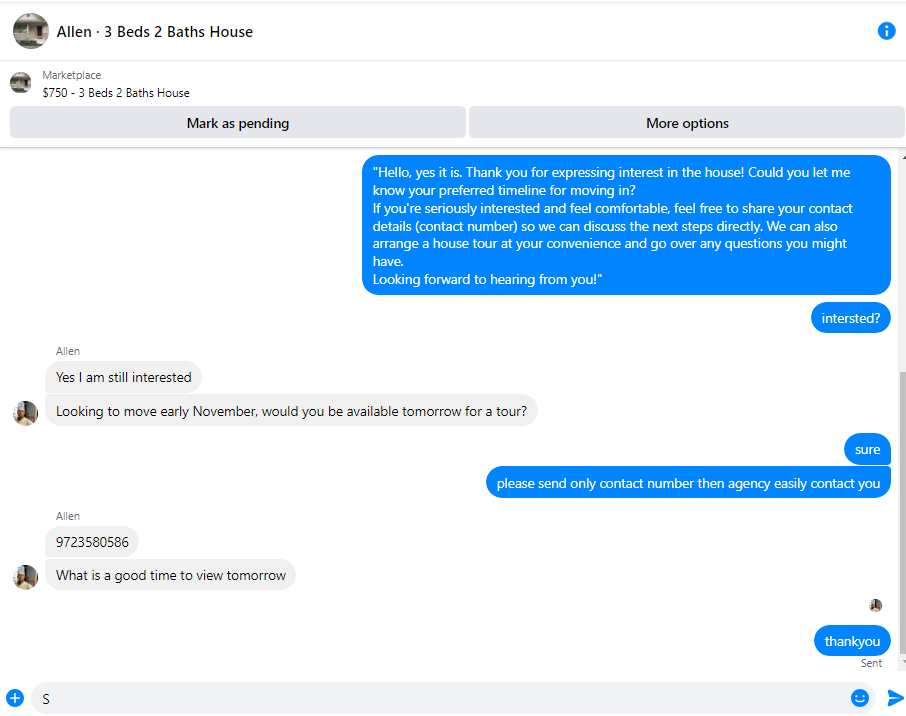Screen dimensions: 906x716
Task: Click the Marketplace listing thumbnail image
Action: click(21, 83)
